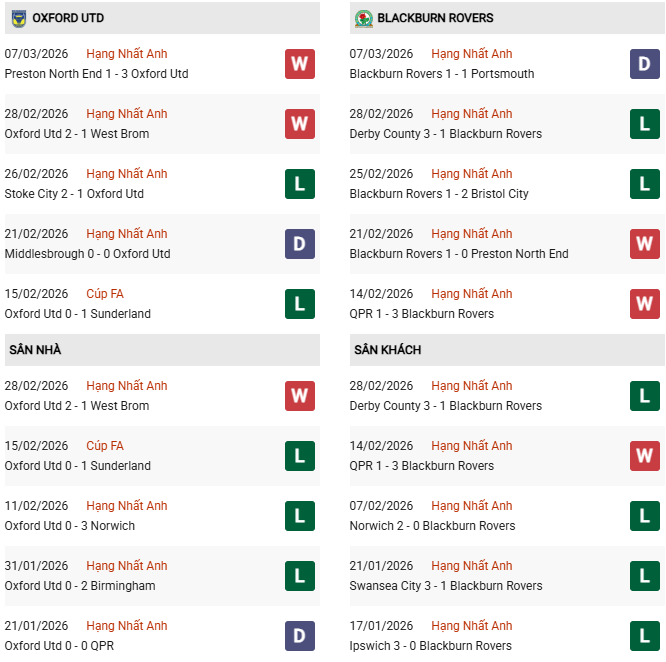Open Oxford Utd 0 - 2 Birmingham match
Image resolution: width=666 pixels, height=662 pixels.
(x=80, y=586)
